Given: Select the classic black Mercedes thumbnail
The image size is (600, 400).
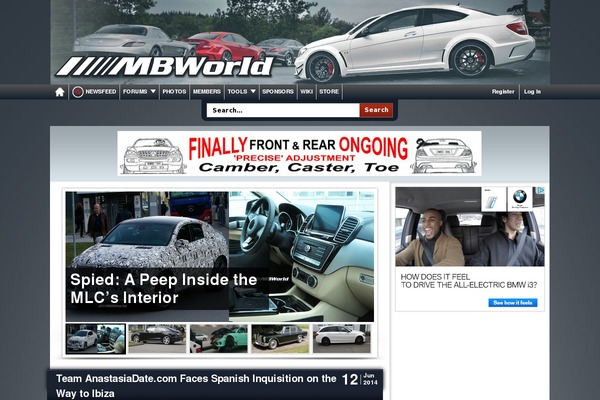Looking at the screenshot, I should pyautogui.click(x=280, y=339).
